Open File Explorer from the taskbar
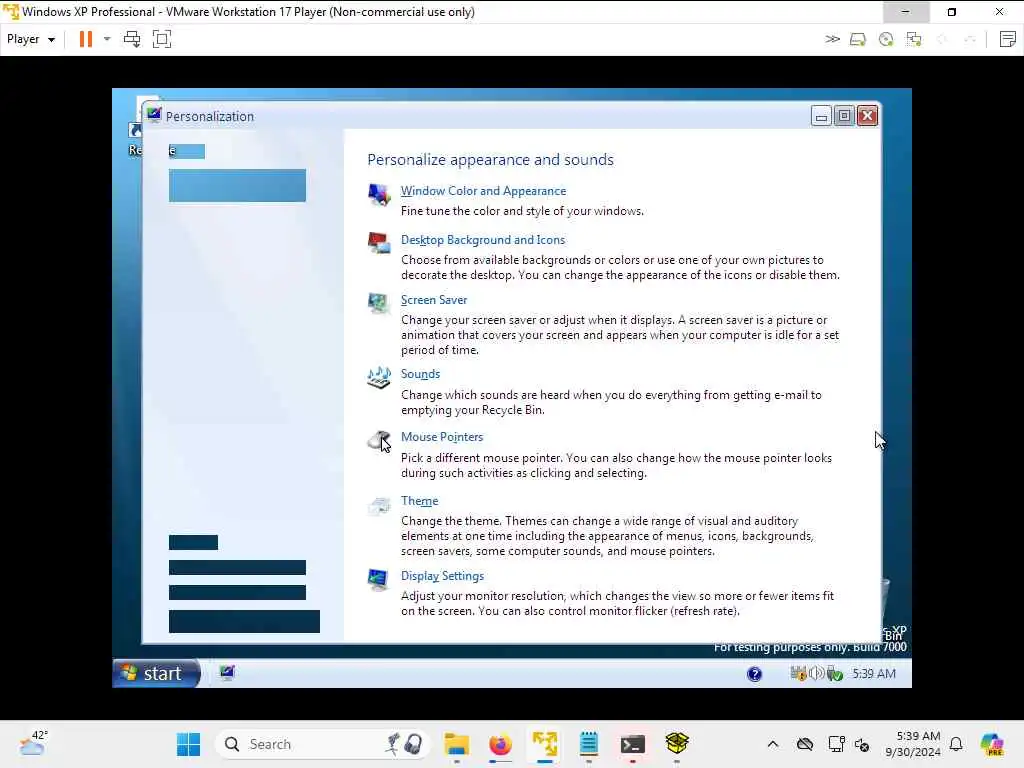Image resolution: width=1024 pixels, height=768 pixels. 456,744
